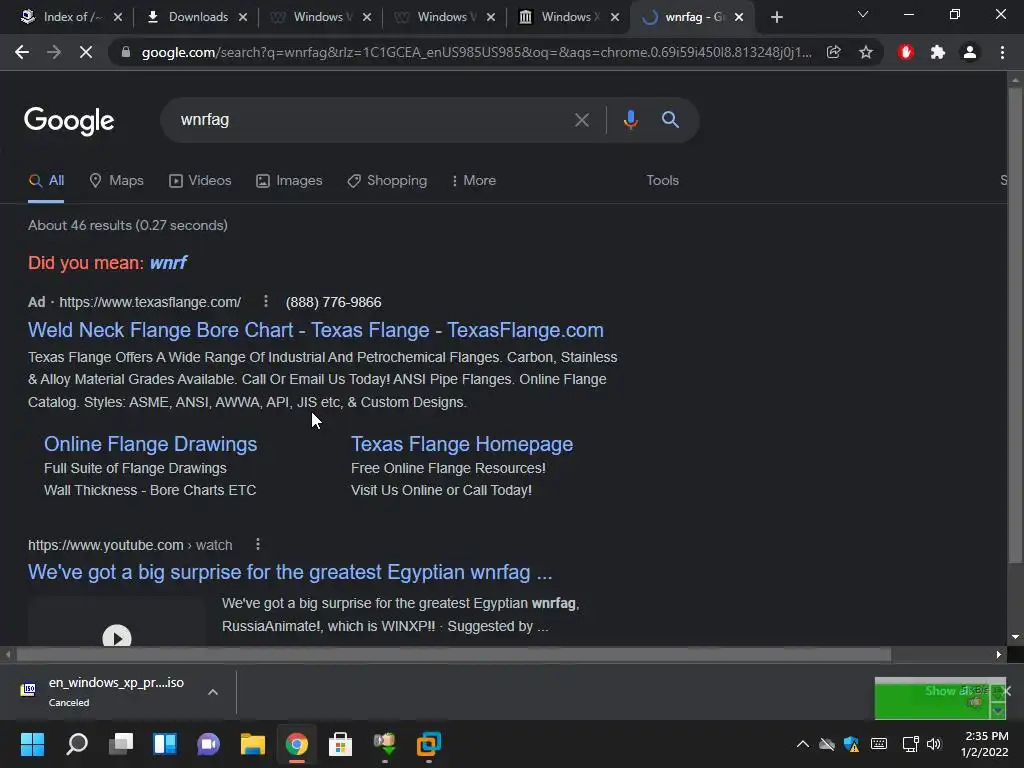Viewport: 1024px width, 768px height.
Task: Click the address bar URL
Action: click(476, 52)
